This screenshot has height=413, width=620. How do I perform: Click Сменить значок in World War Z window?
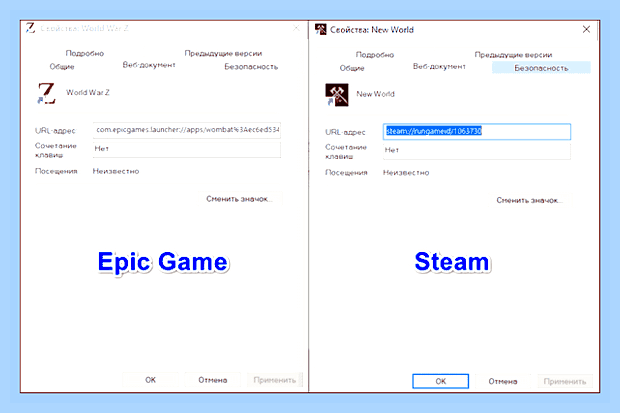[x=239, y=199]
